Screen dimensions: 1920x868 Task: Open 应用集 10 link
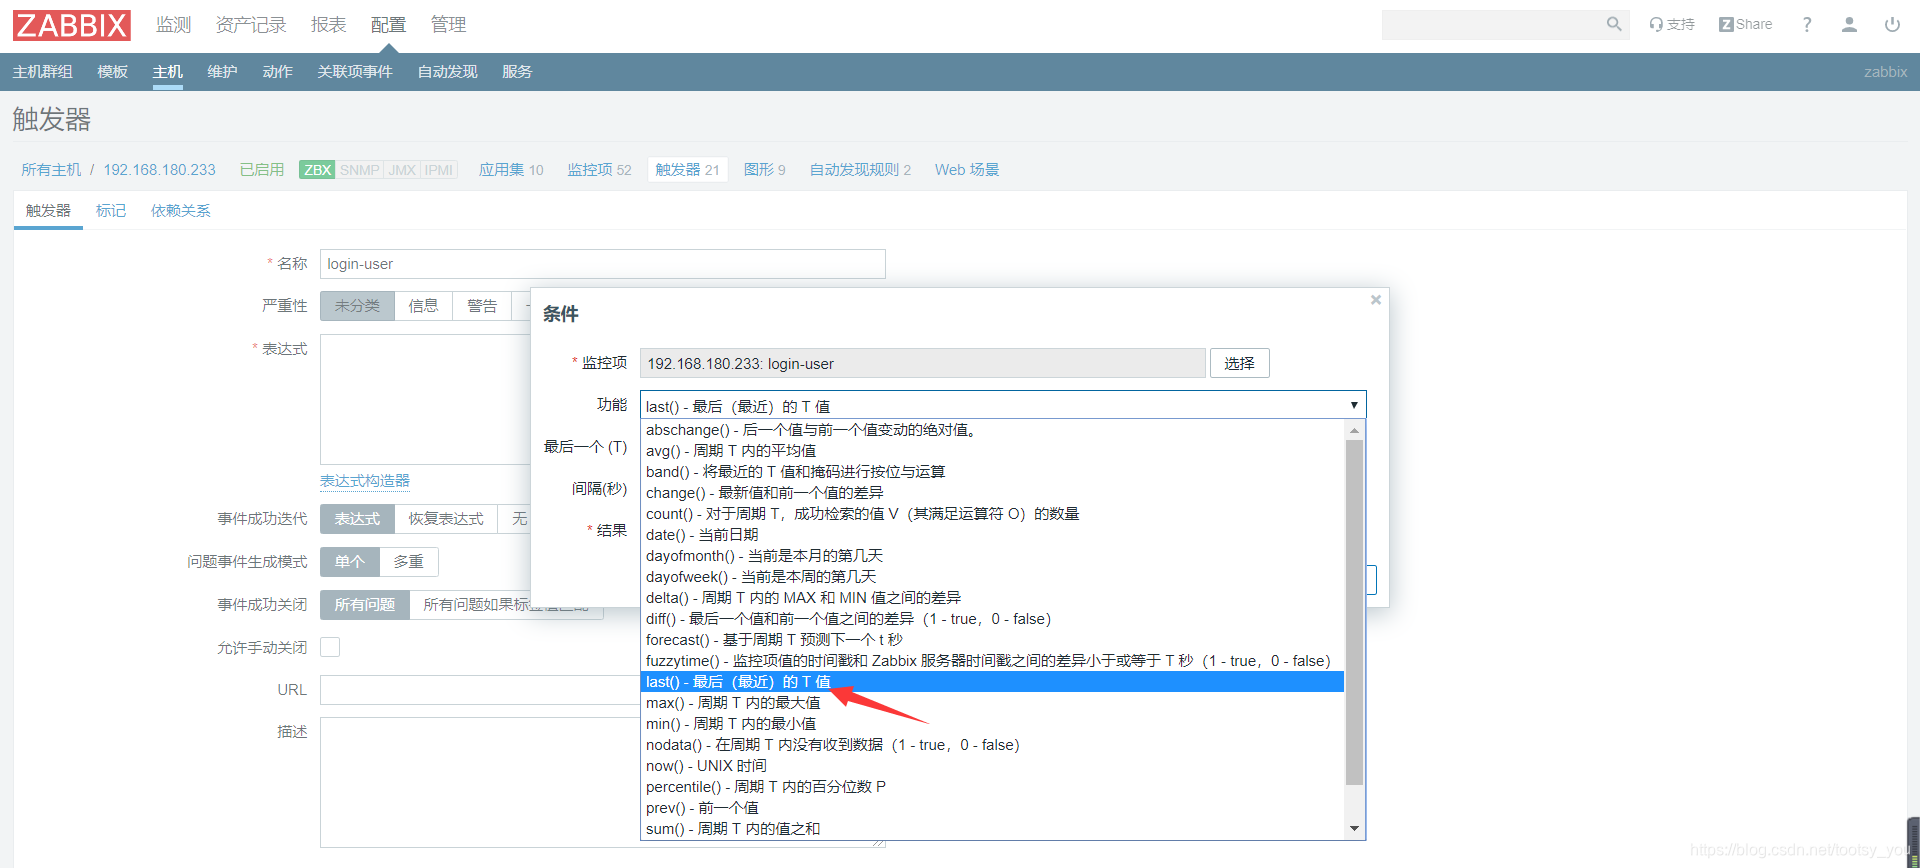[511, 170]
